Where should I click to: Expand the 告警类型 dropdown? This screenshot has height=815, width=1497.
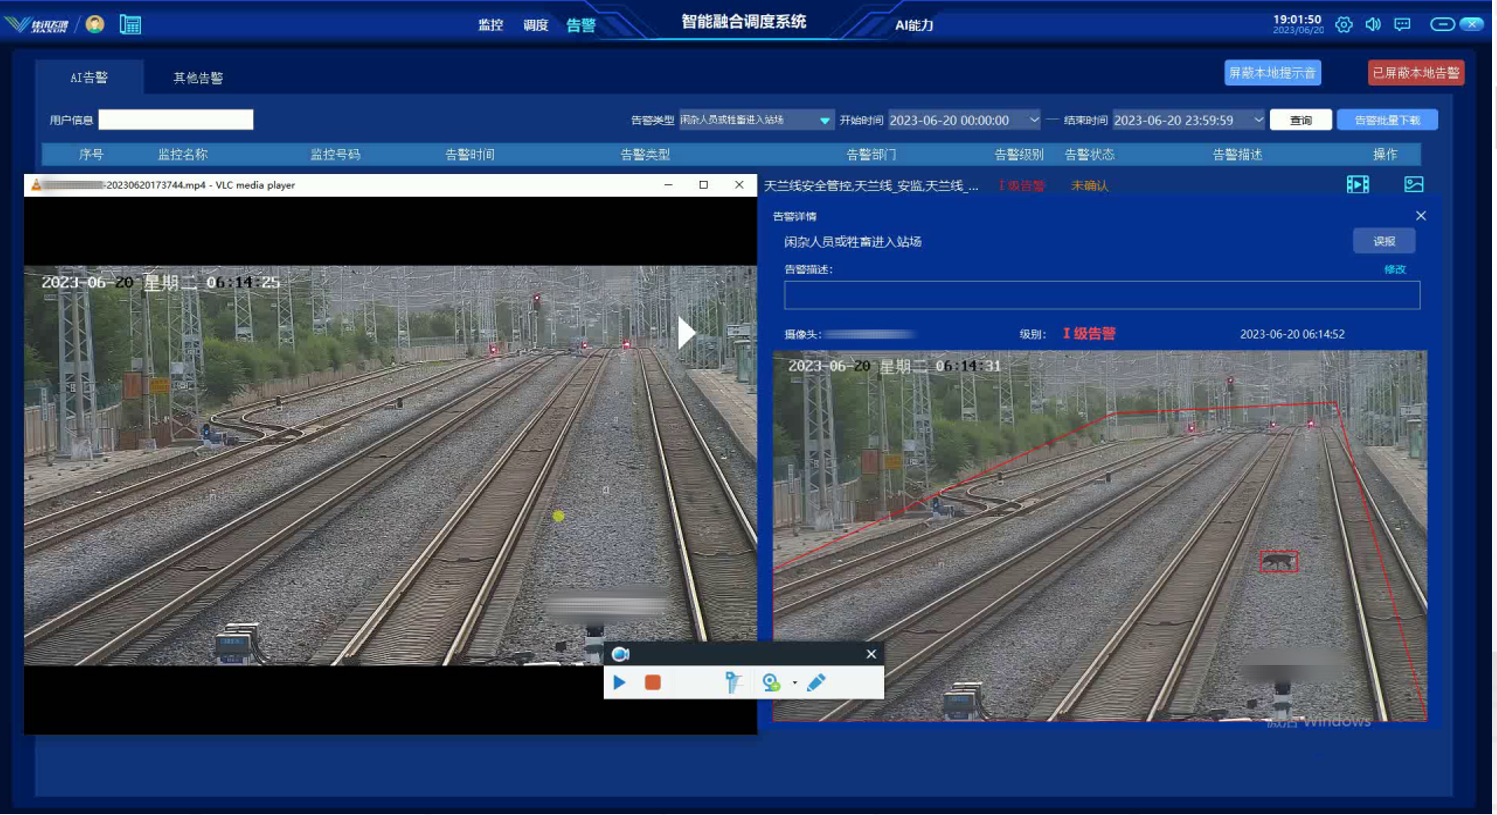pos(824,120)
